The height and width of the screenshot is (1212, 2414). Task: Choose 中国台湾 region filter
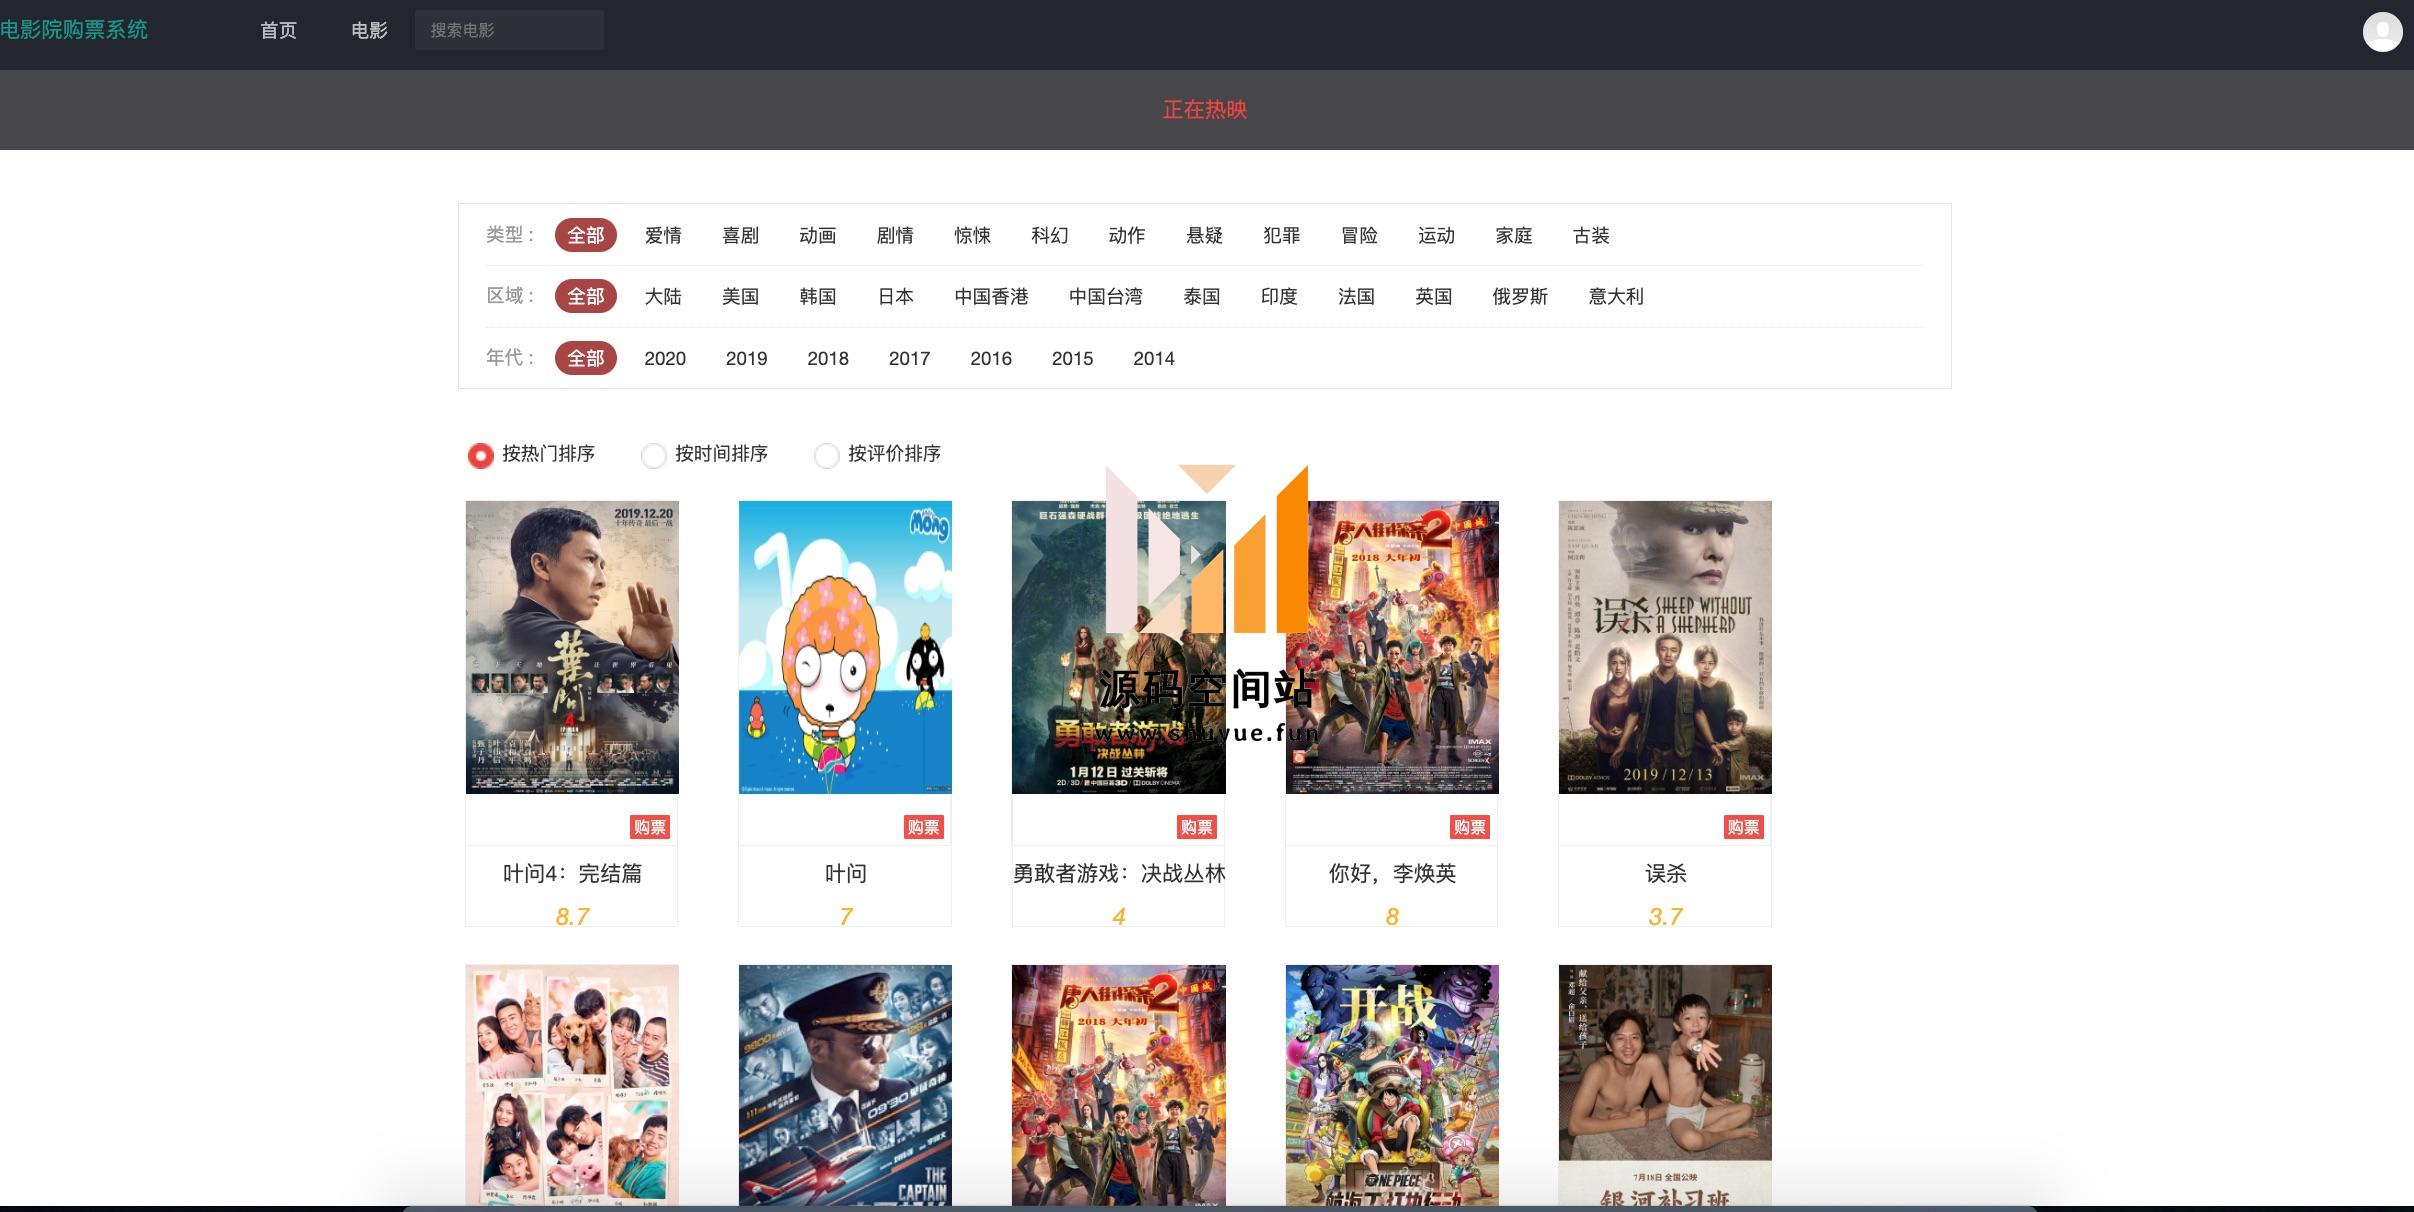click(x=1105, y=296)
